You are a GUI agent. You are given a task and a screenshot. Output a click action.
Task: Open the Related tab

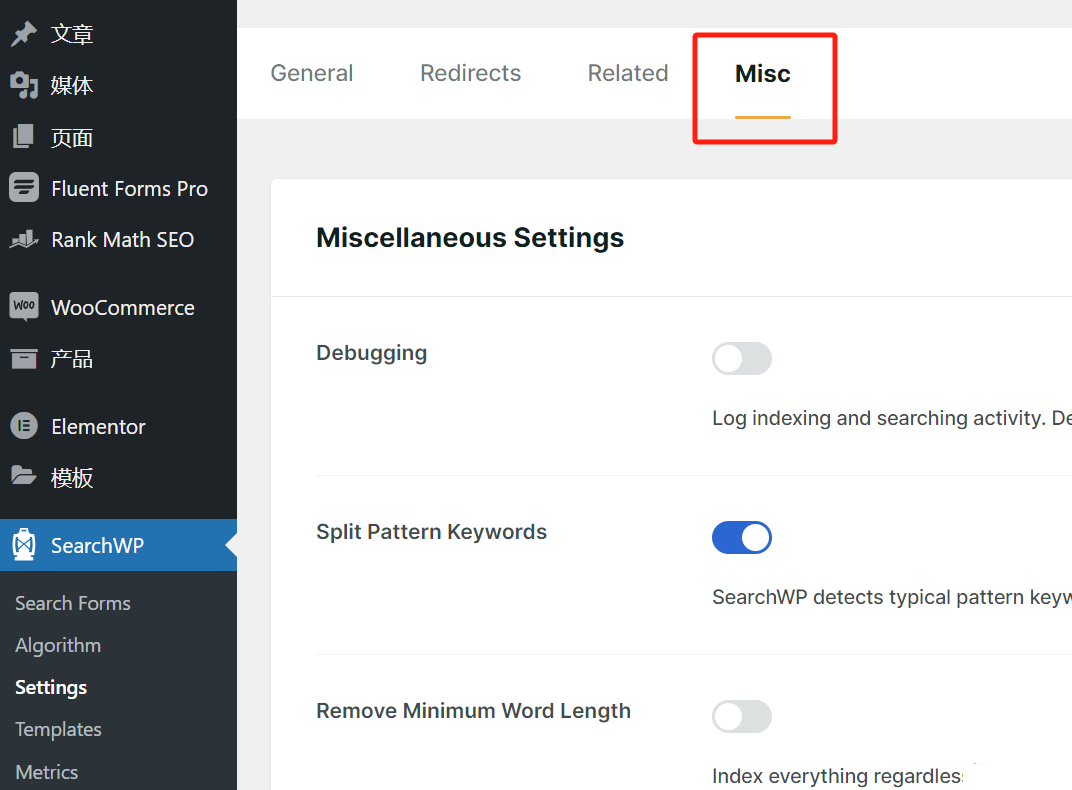[x=628, y=73]
